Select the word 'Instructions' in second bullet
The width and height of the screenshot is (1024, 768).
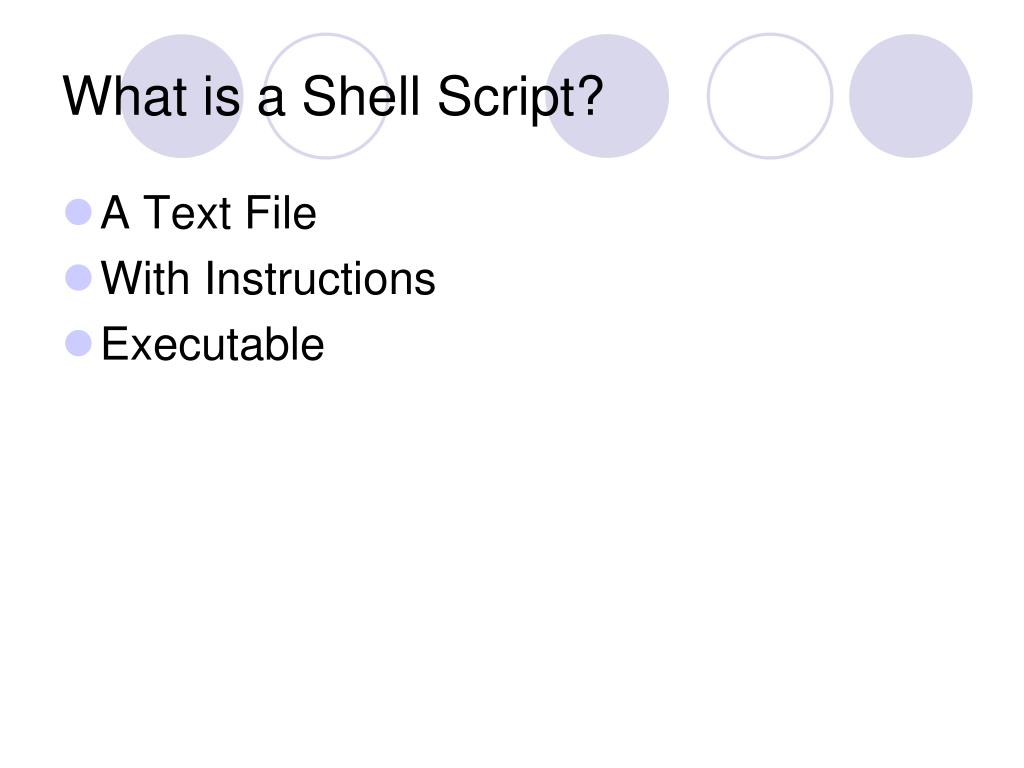pyautogui.click(x=320, y=278)
